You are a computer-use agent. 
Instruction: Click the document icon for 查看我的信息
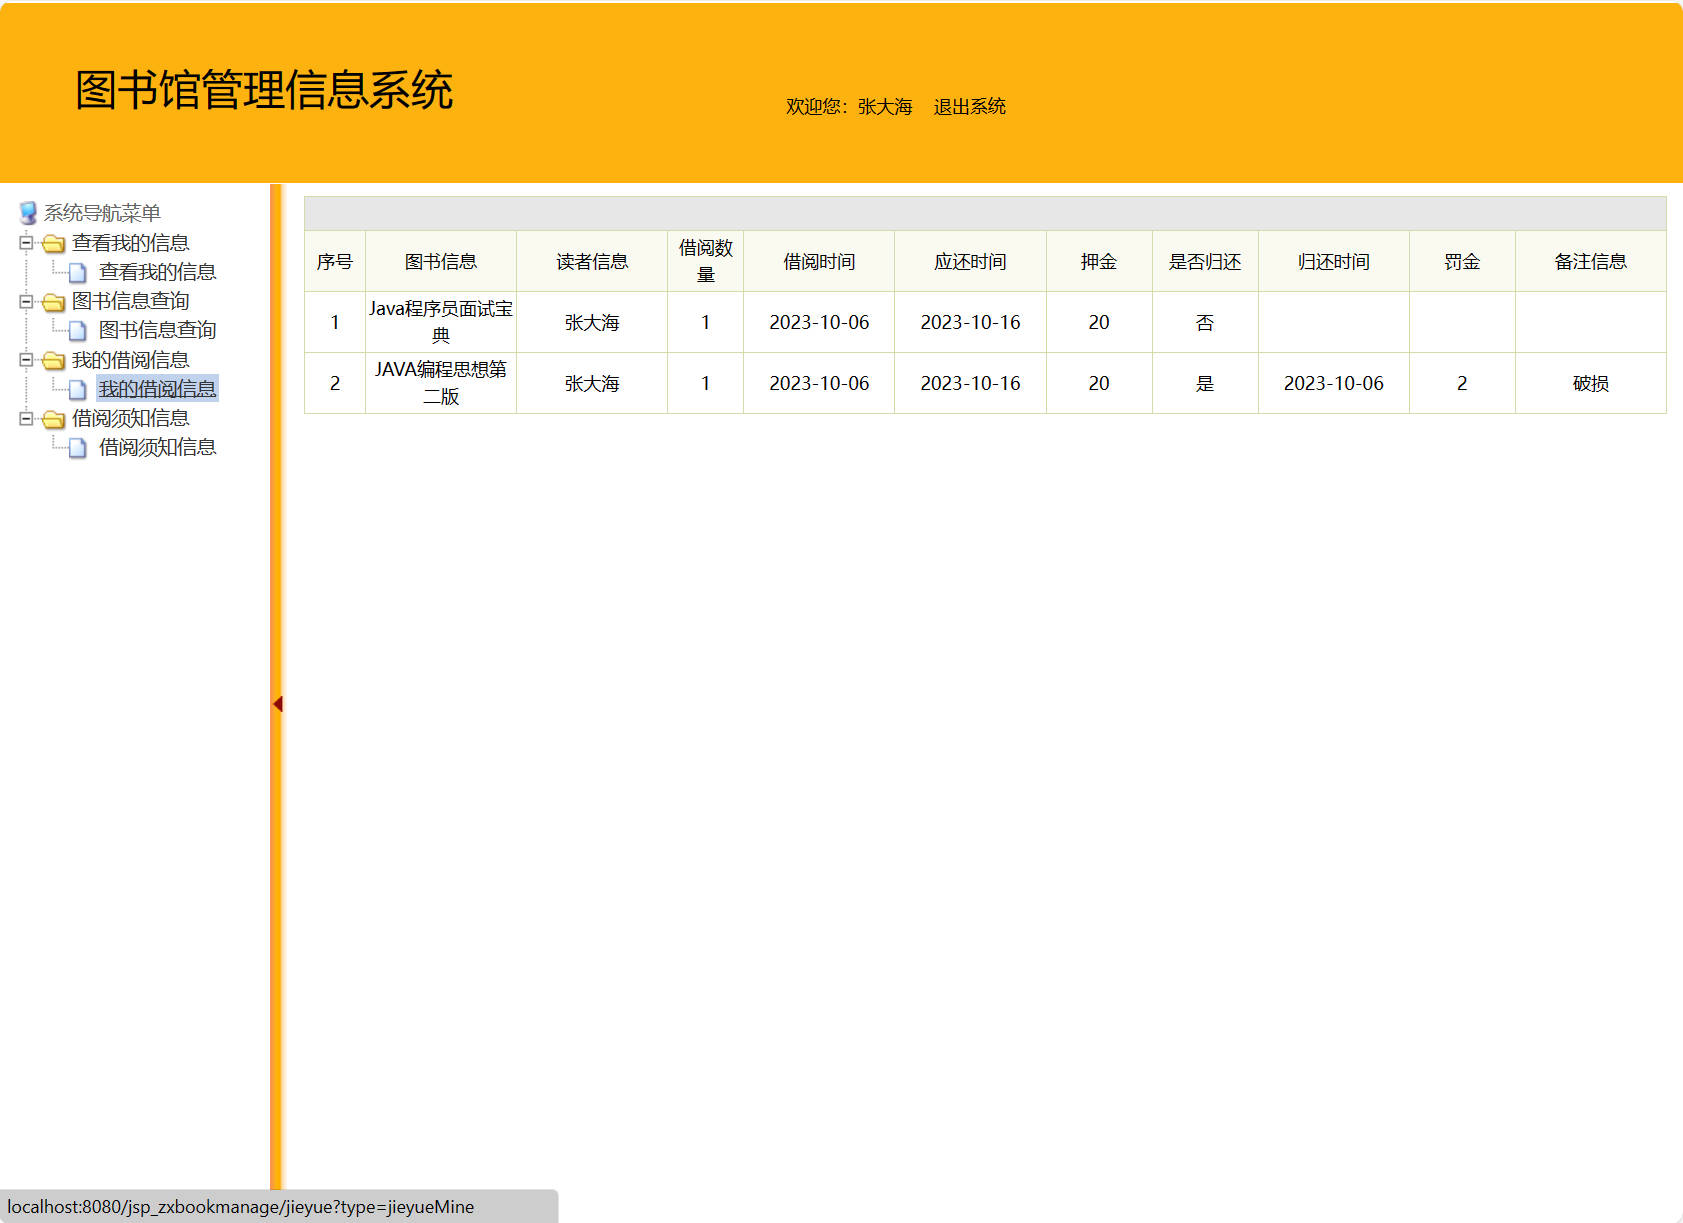click(x=78, y=271)
